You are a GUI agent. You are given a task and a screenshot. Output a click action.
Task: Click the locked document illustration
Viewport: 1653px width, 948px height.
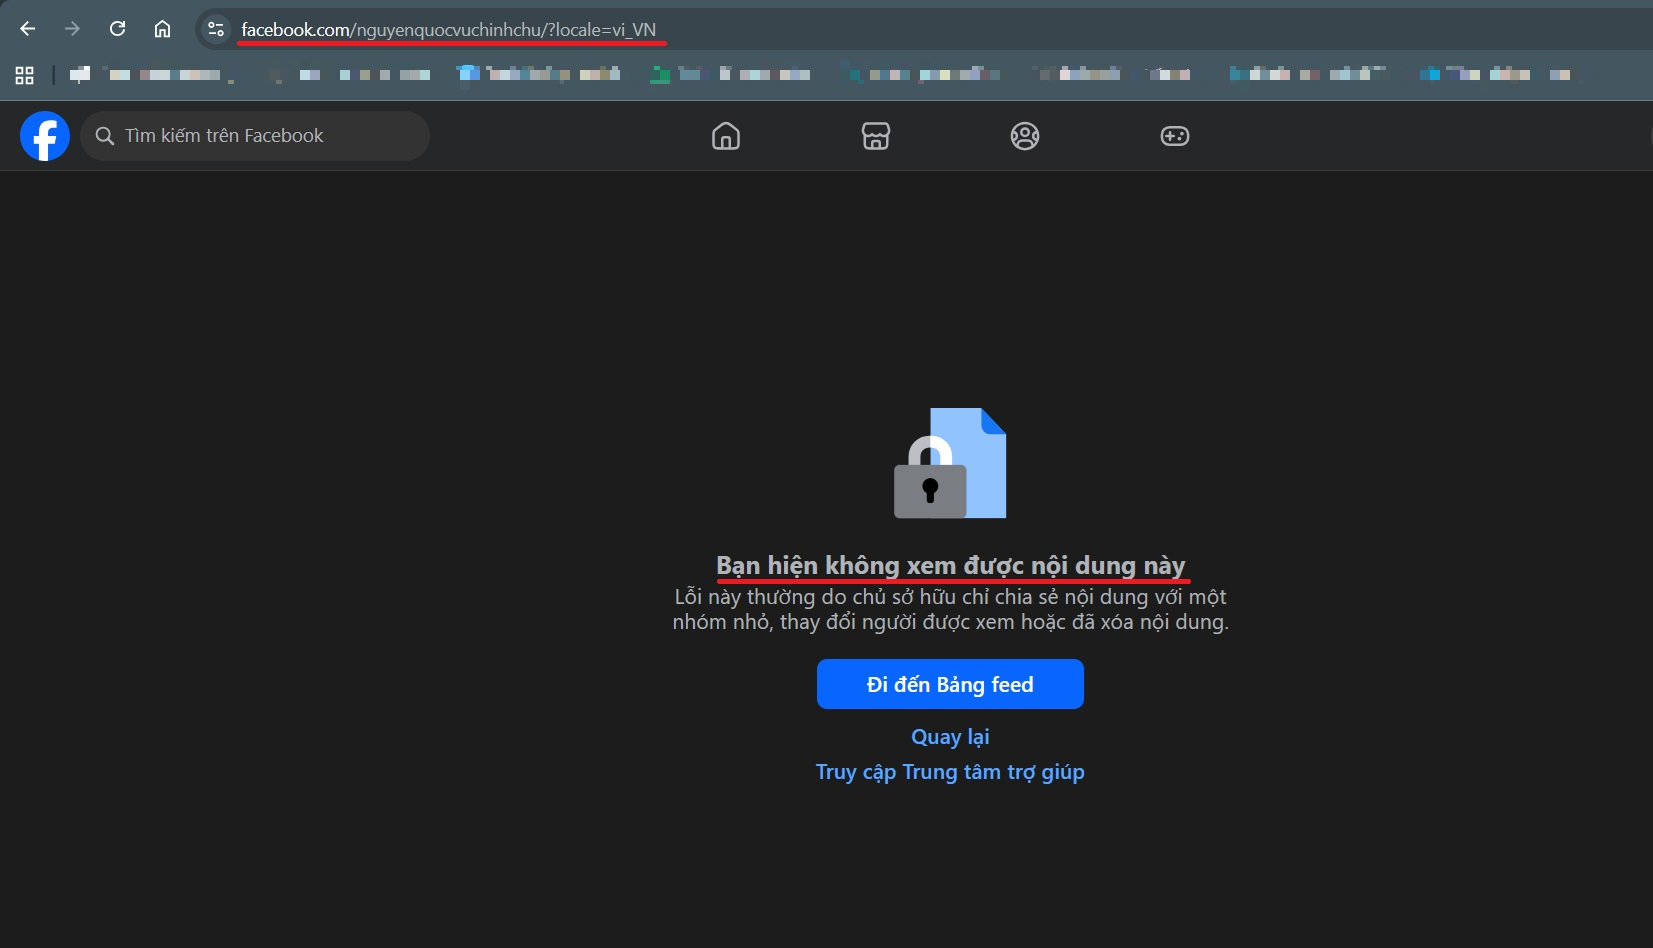950,463
